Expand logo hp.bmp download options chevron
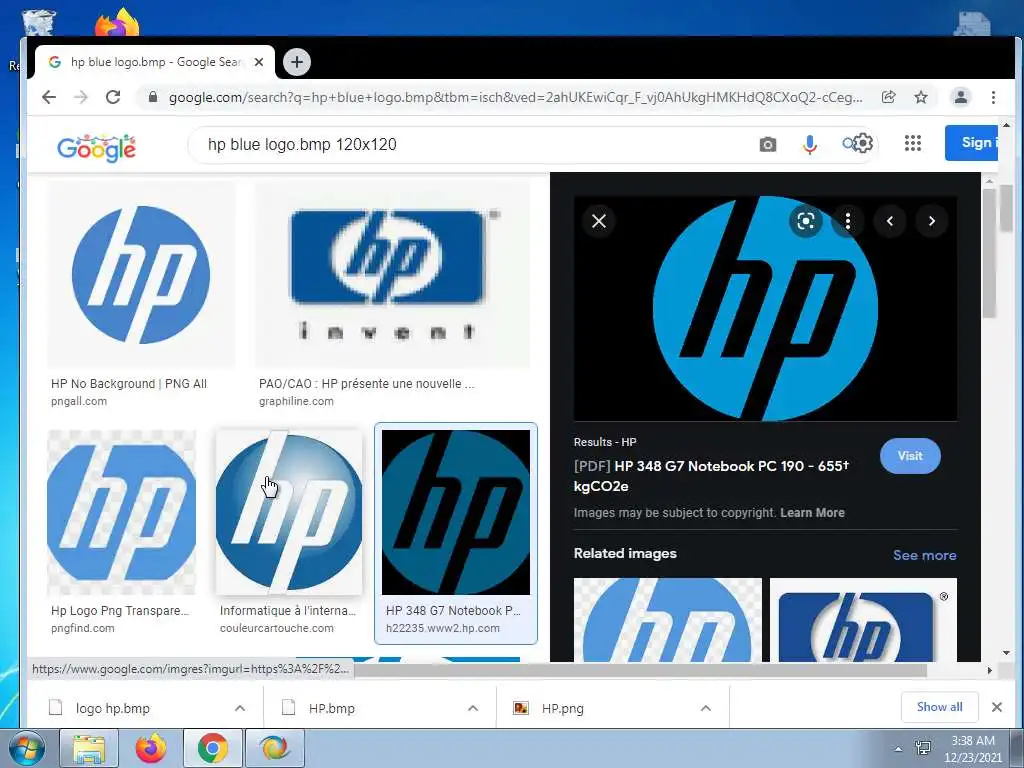This screenshot has width=1024, height=768. [240, 708]
